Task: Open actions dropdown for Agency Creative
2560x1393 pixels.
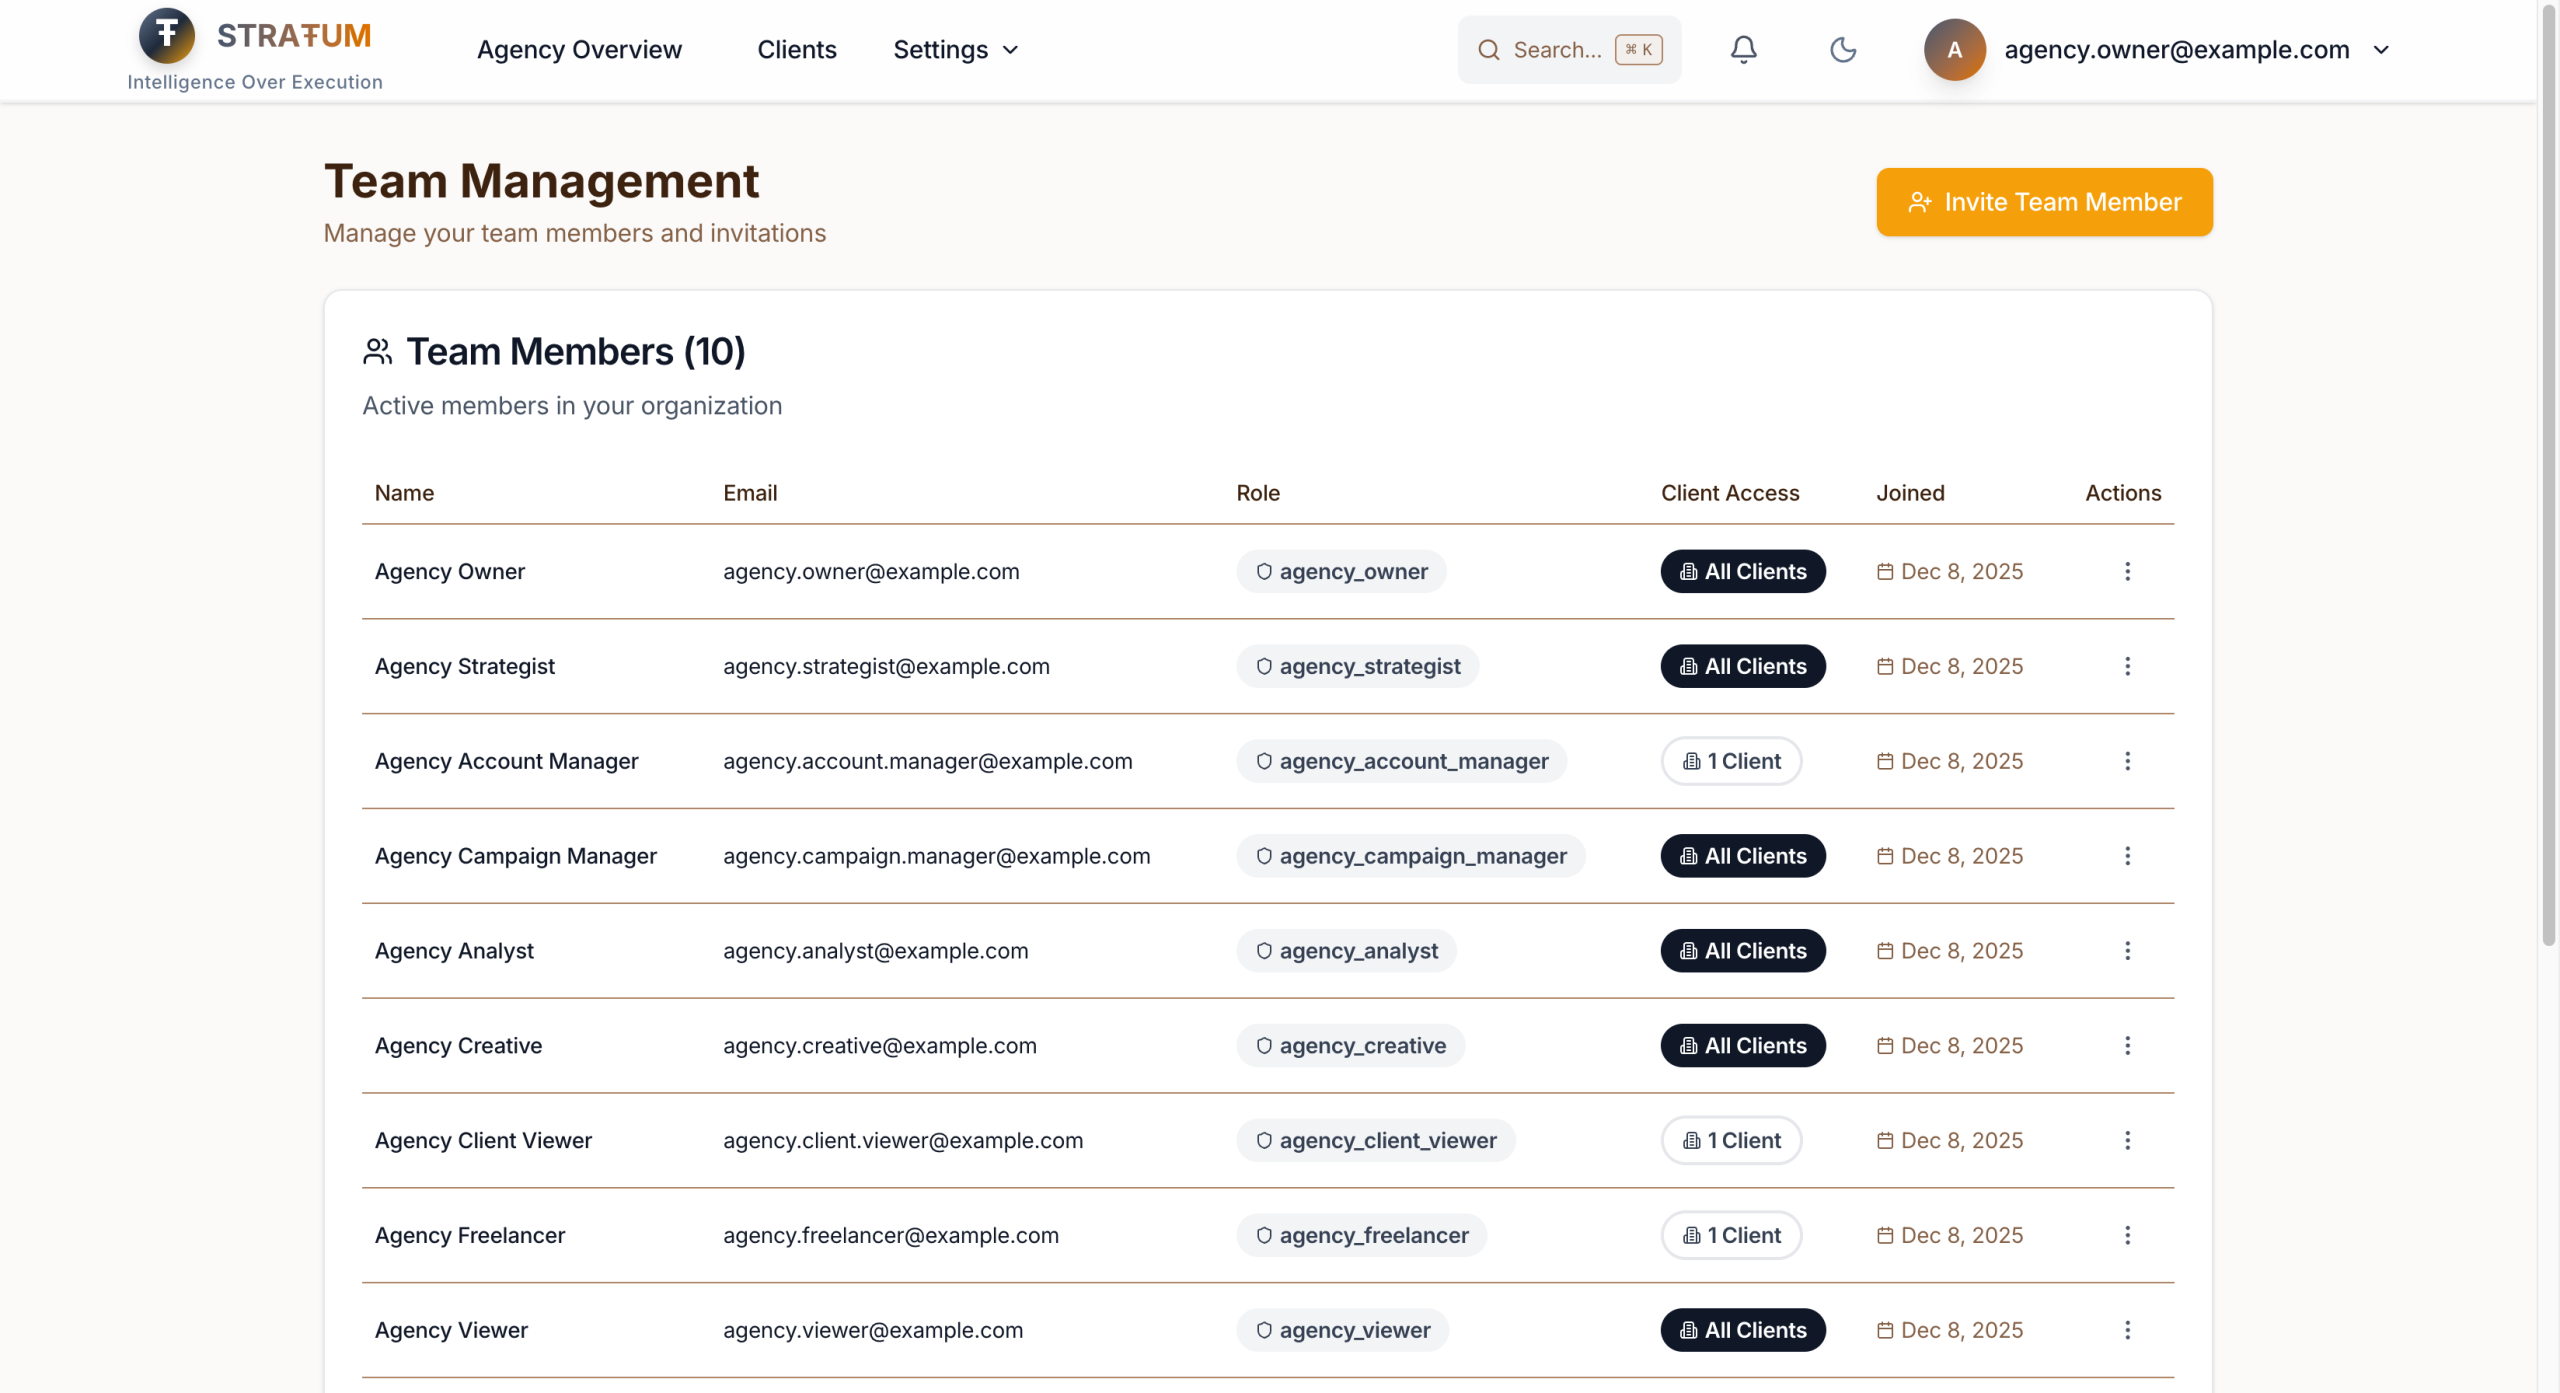Action: [2127, 1045]
